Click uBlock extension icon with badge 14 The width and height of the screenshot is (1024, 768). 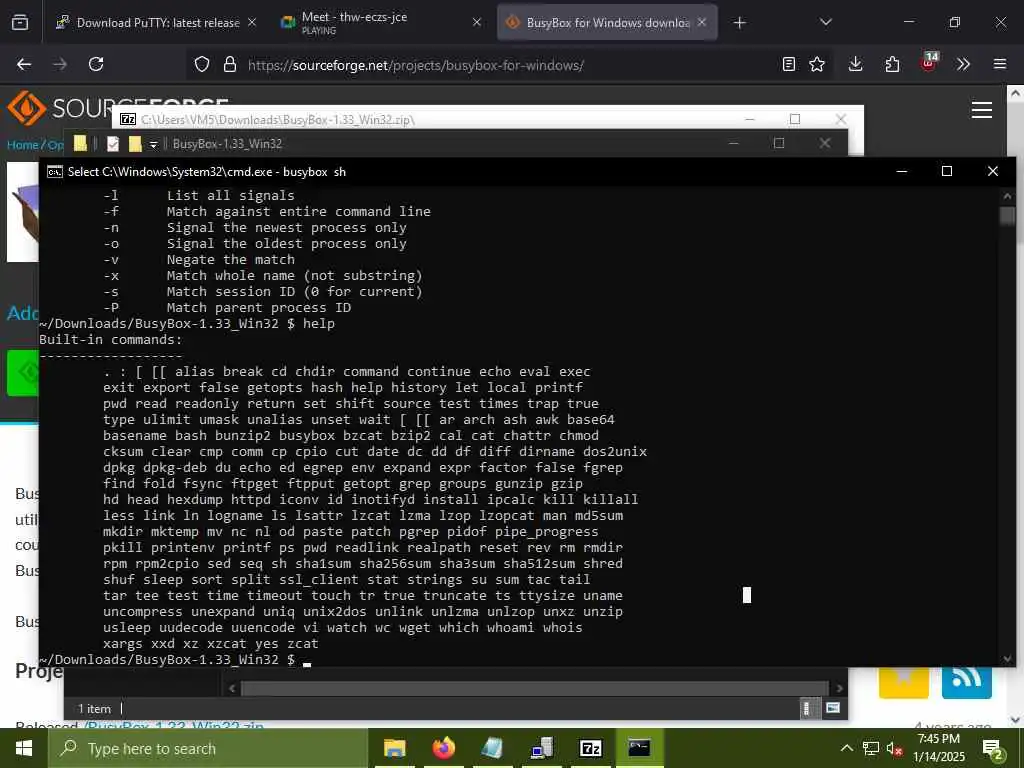point(929,63)
